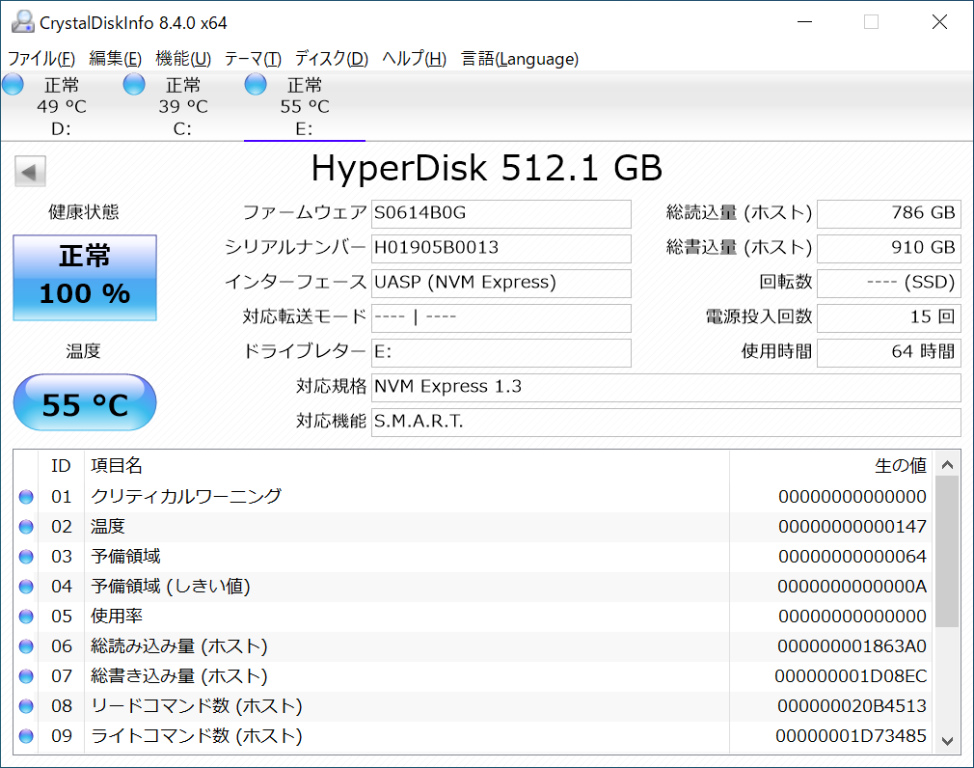Screen dimensions: 974x768
Task: Click status orb for attribute 09 write commands
Action: pyautogui.click(x=26, y=737)
